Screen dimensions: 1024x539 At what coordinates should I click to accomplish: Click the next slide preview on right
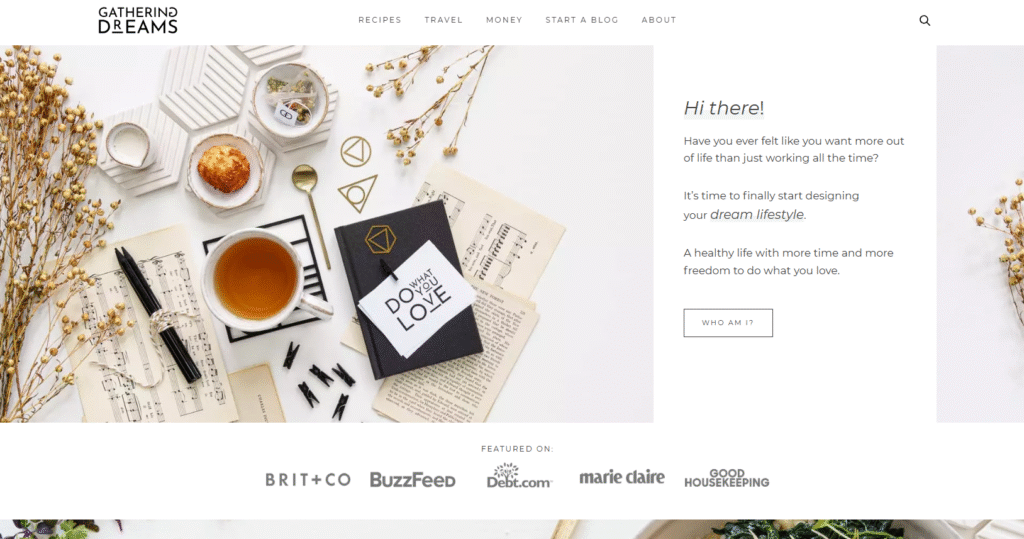click(x=980, y=234)
